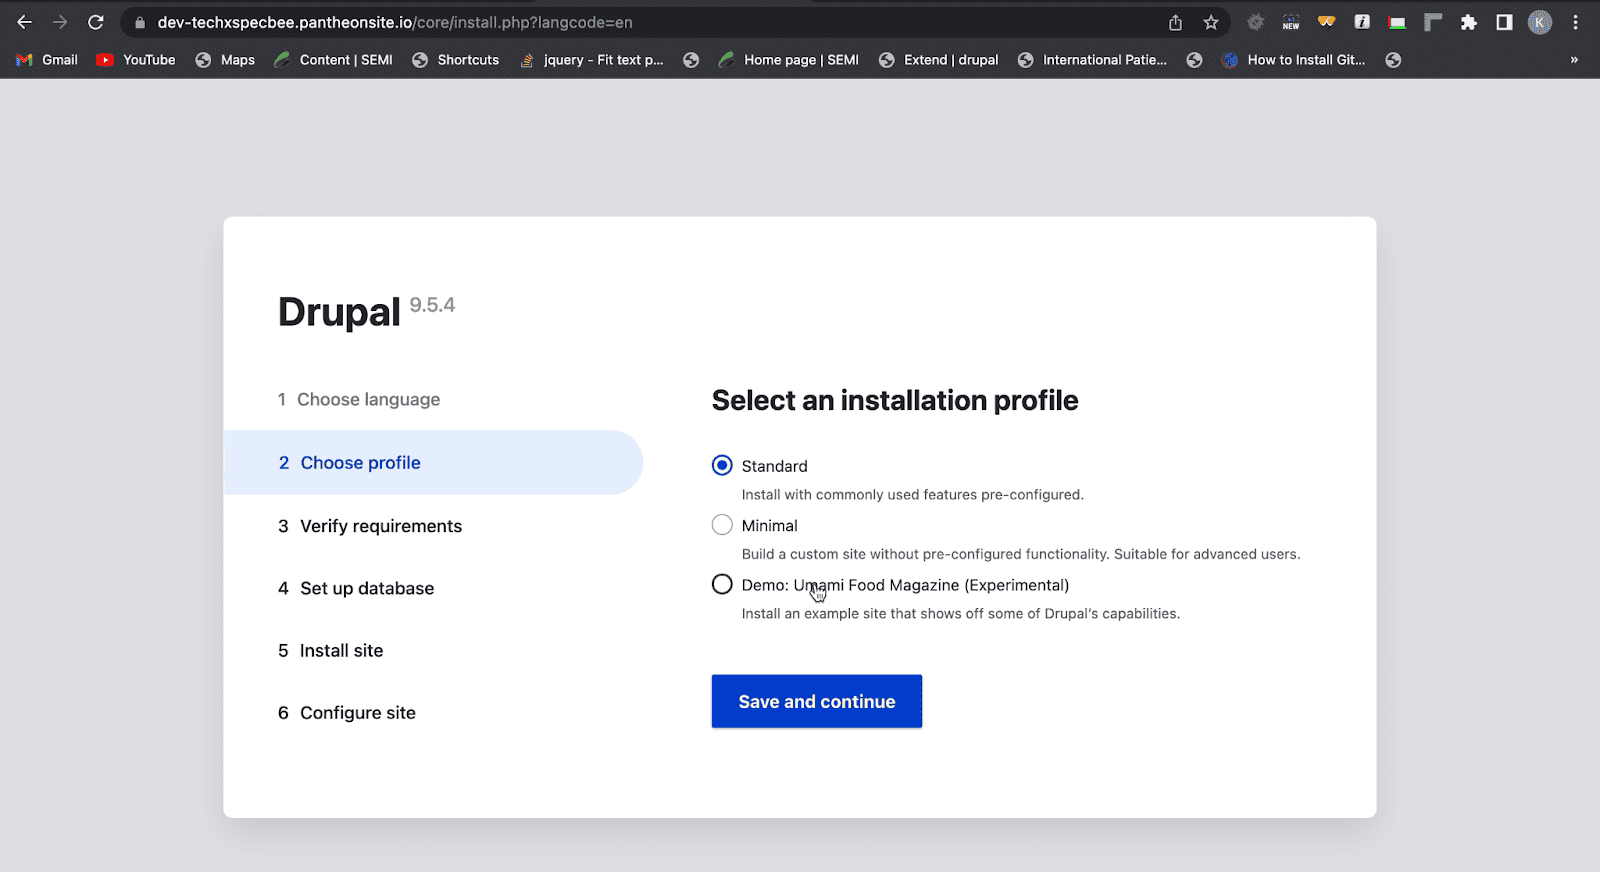This screenshot has width=1600, height=872.
Task: Click the Save and continue button
Action: coord(817,701)
